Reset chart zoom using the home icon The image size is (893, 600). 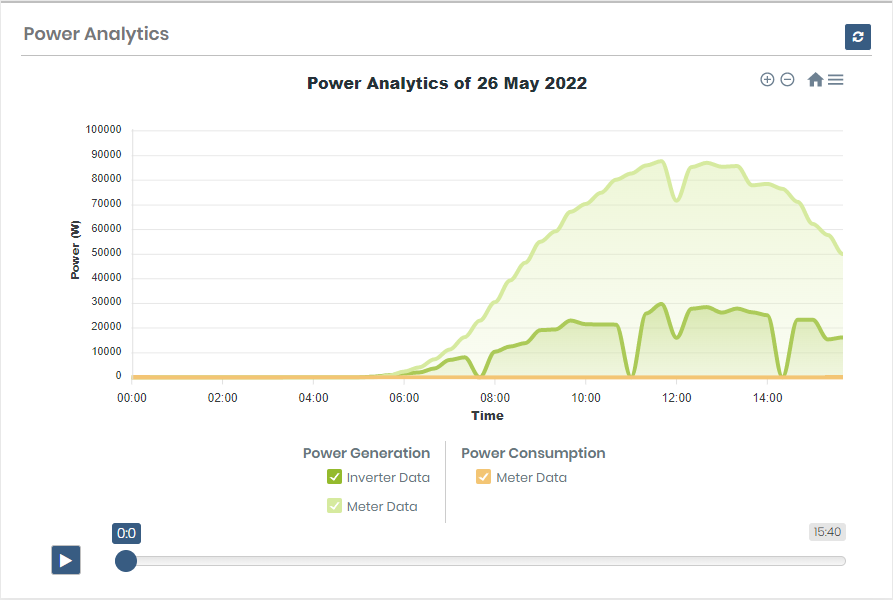click(815, 80)
